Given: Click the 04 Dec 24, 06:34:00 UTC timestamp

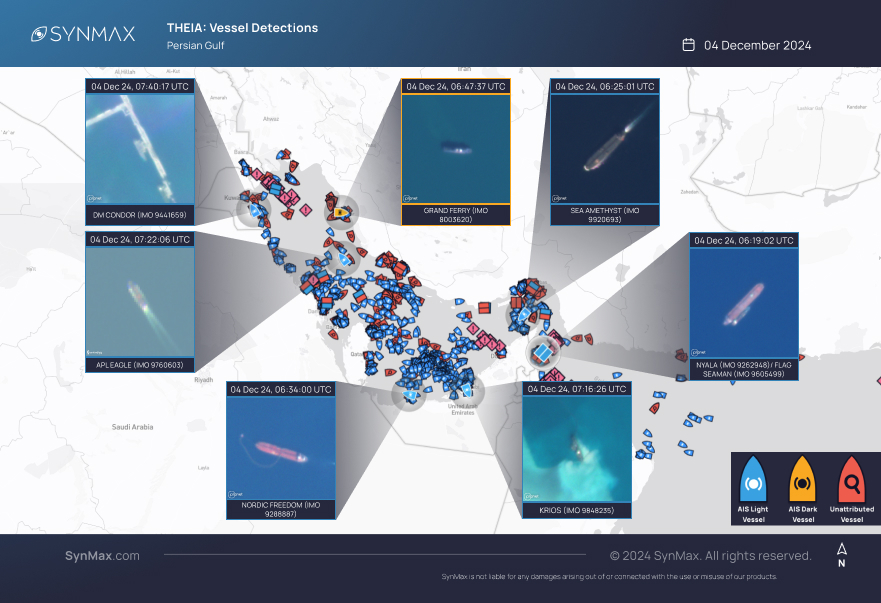Looking at the screenshot, I should click(x=281, y=389).
